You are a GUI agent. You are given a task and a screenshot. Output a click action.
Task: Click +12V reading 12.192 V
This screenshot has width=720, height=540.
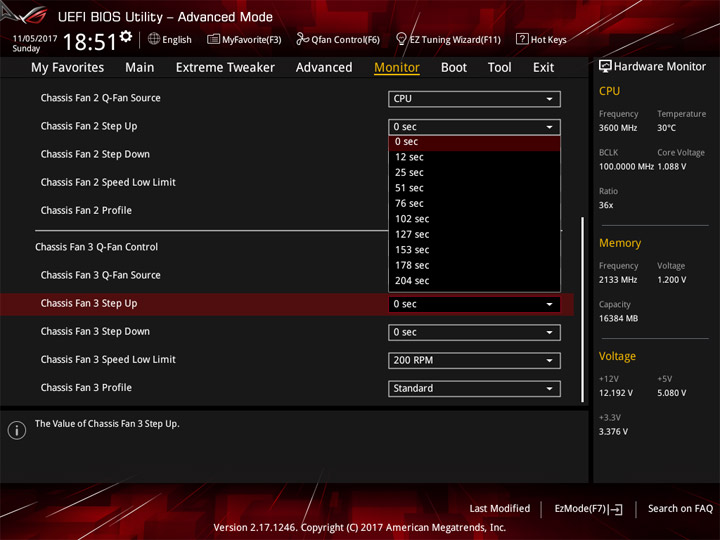click(x=616, y=393)
